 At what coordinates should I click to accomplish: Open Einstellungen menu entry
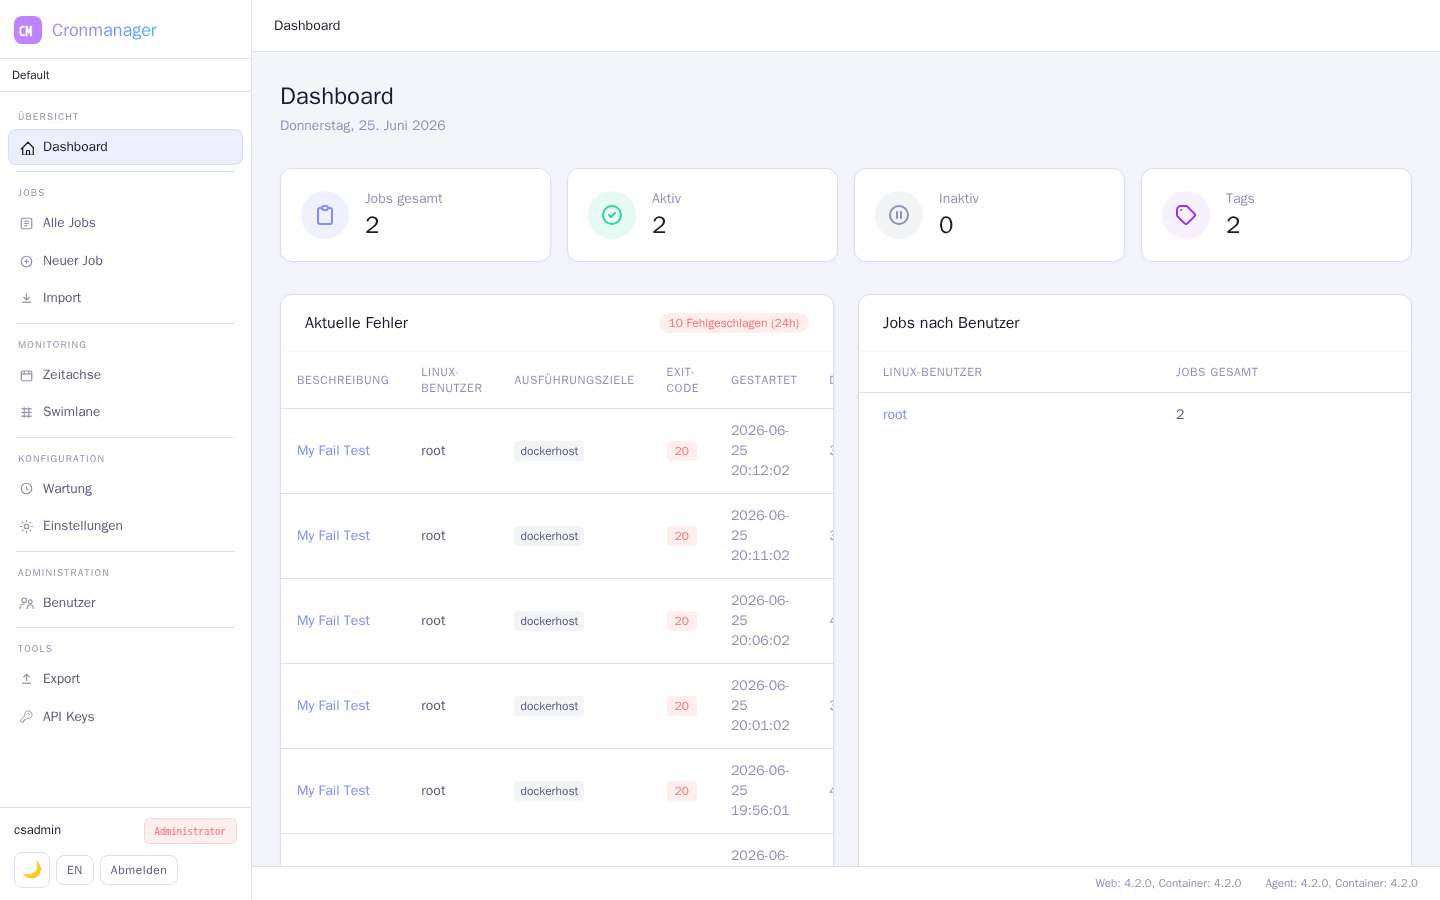click(x=125, y=526)
